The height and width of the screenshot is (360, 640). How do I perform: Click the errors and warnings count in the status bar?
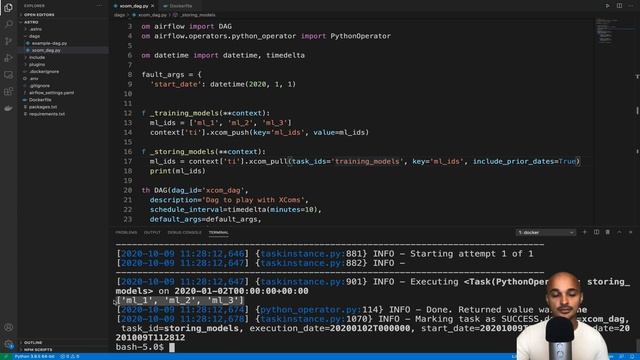70,357
